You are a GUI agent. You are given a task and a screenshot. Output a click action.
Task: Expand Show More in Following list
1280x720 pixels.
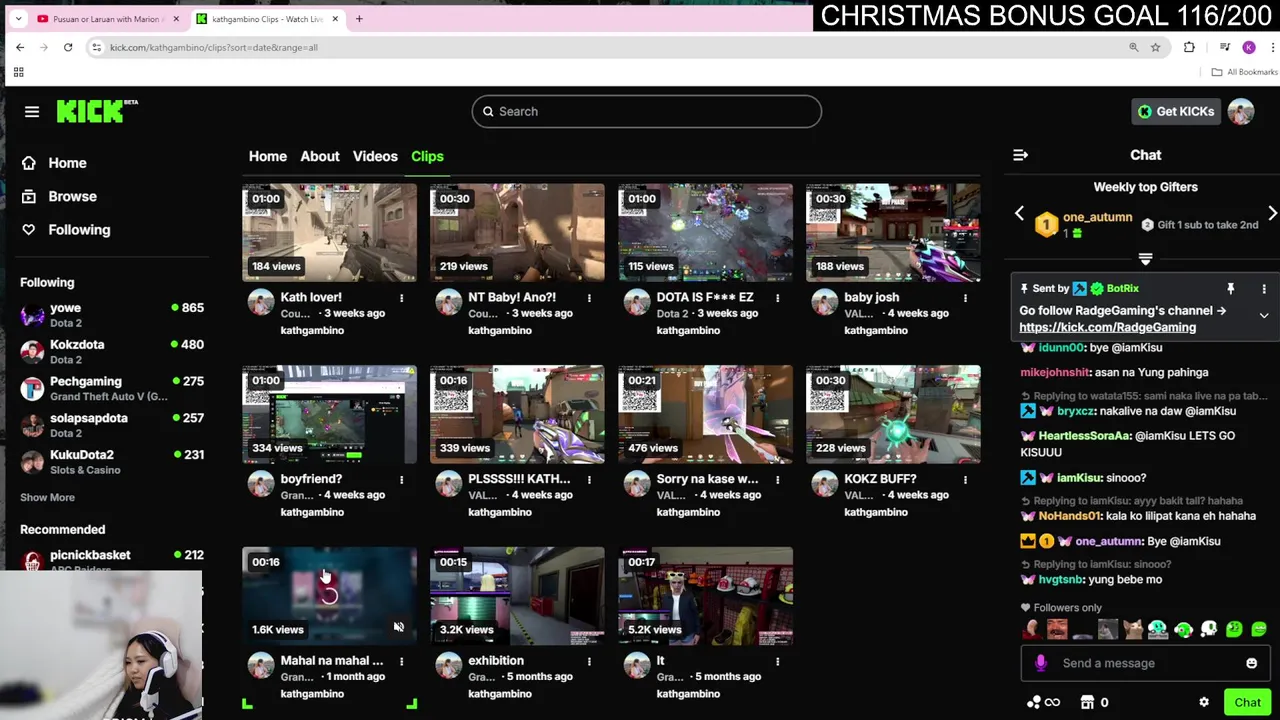point(47,497)
